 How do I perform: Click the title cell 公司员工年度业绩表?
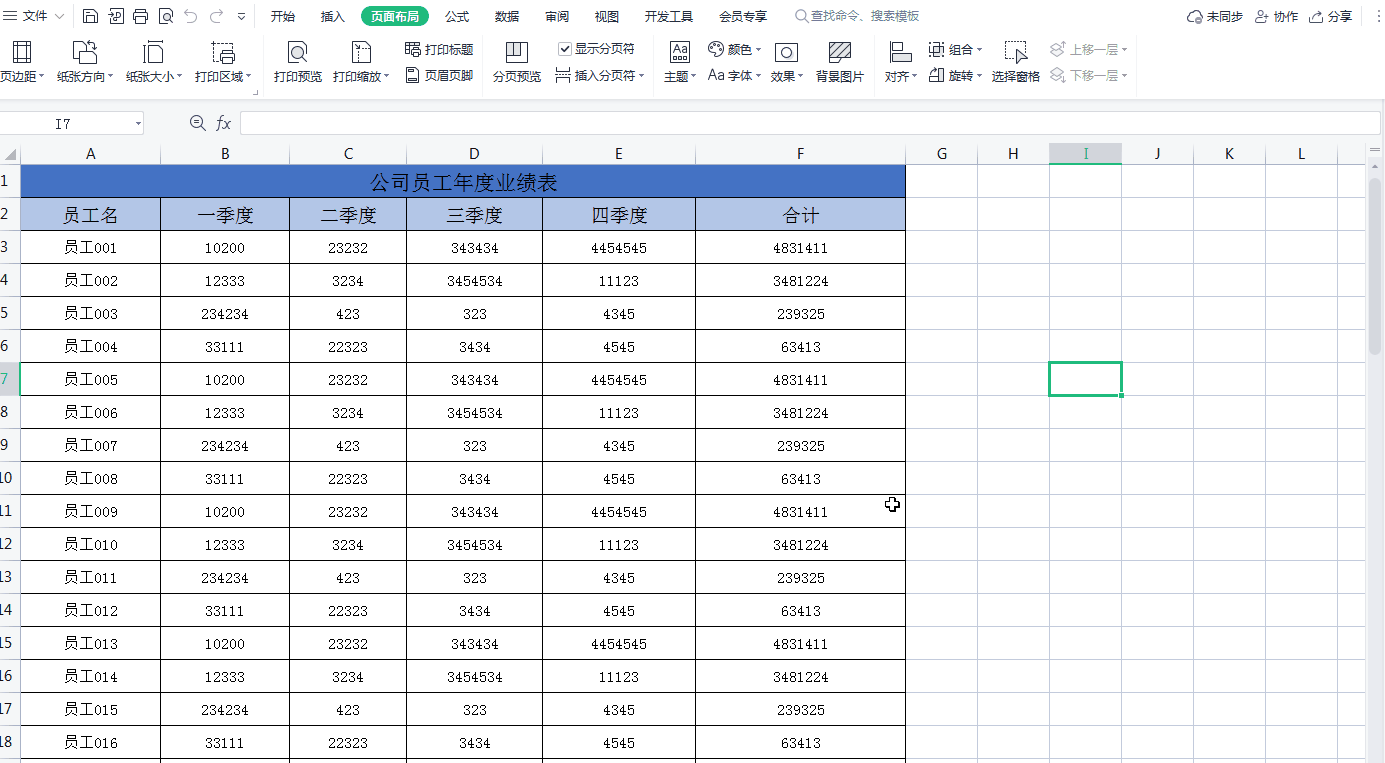463,181
